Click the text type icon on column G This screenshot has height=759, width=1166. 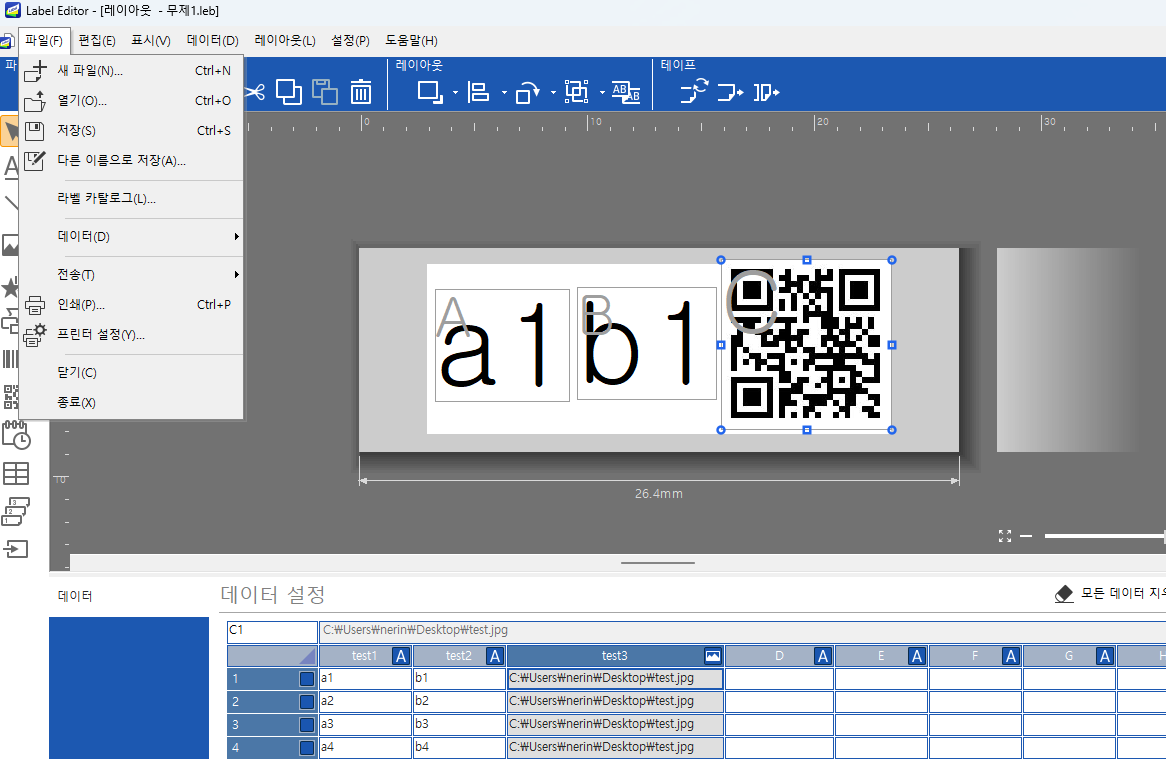tap(1104, 656)
